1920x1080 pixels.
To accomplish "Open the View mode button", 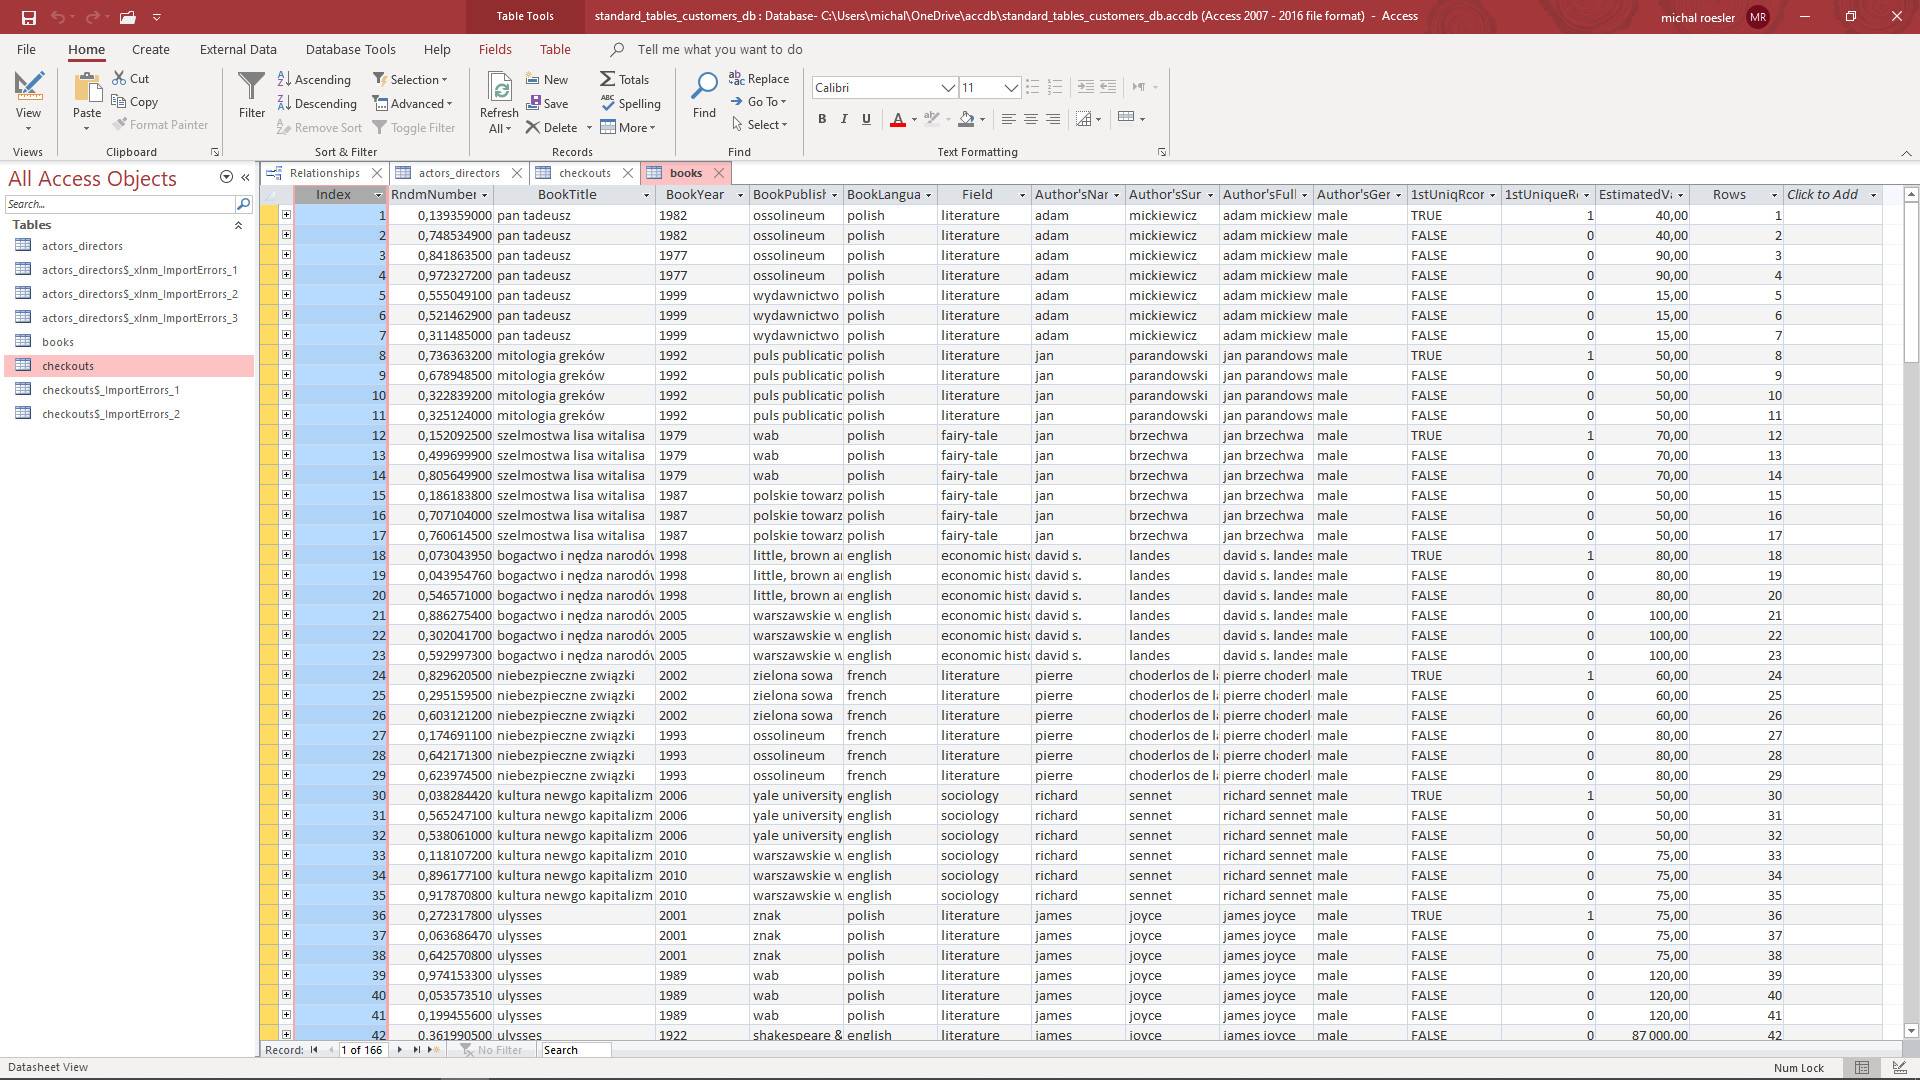I will [x=28, y=102].
